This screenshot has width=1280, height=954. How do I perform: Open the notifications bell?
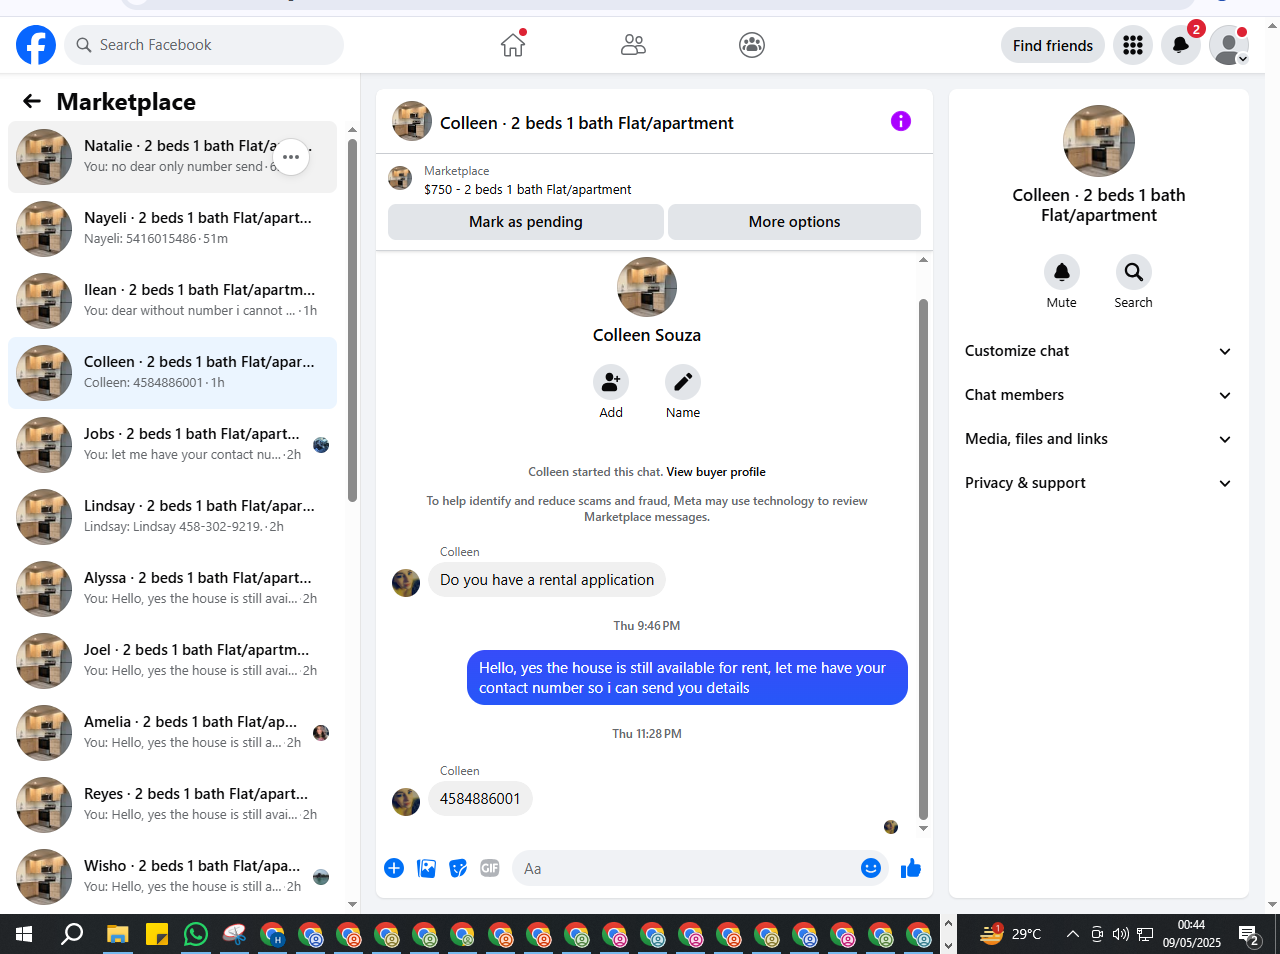point(1181,45)
